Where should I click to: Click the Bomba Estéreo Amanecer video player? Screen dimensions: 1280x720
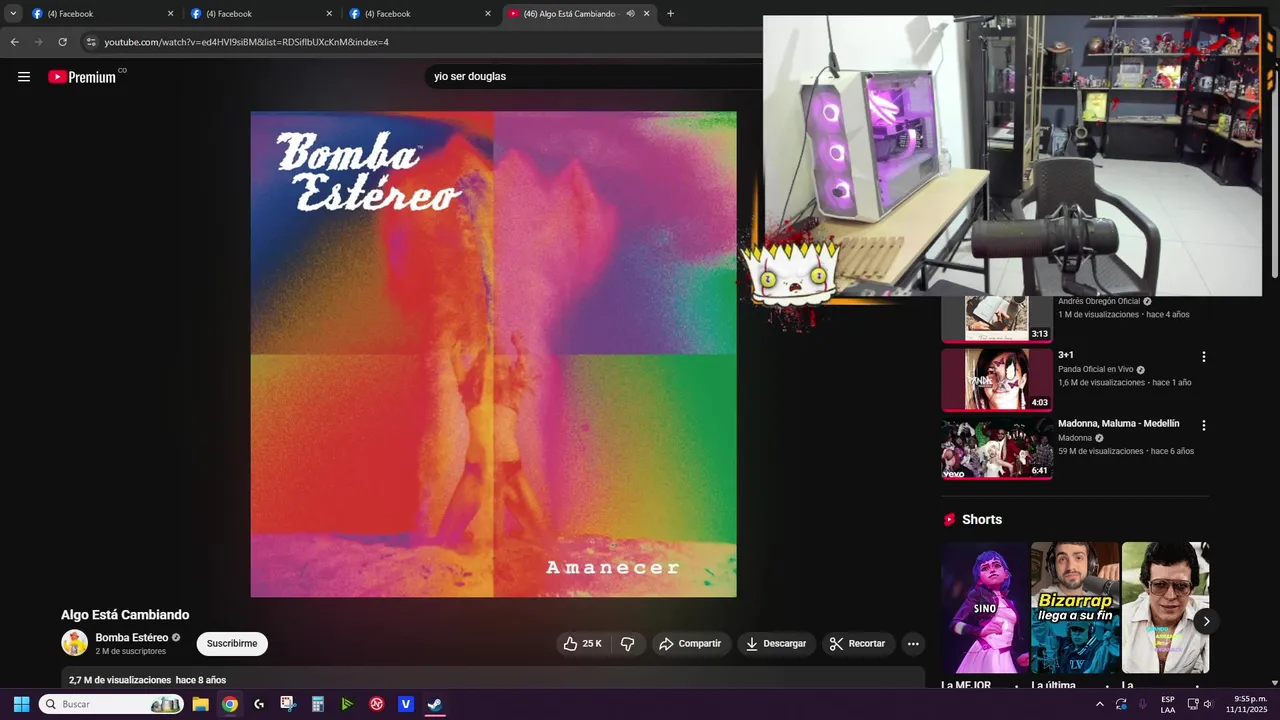(493, 354)
